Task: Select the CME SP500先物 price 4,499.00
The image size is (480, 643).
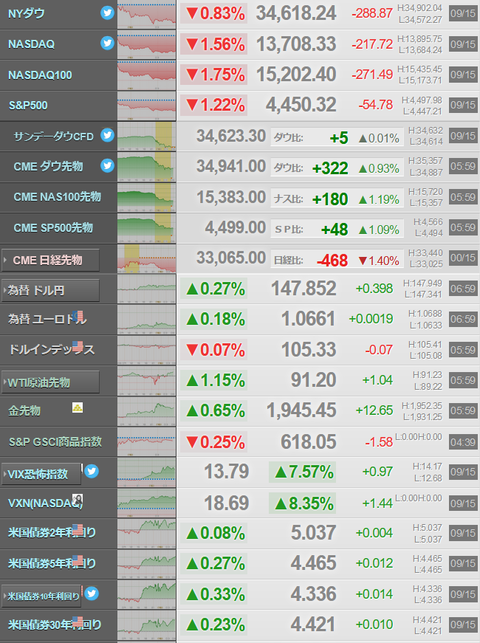Action: (235, 227)
